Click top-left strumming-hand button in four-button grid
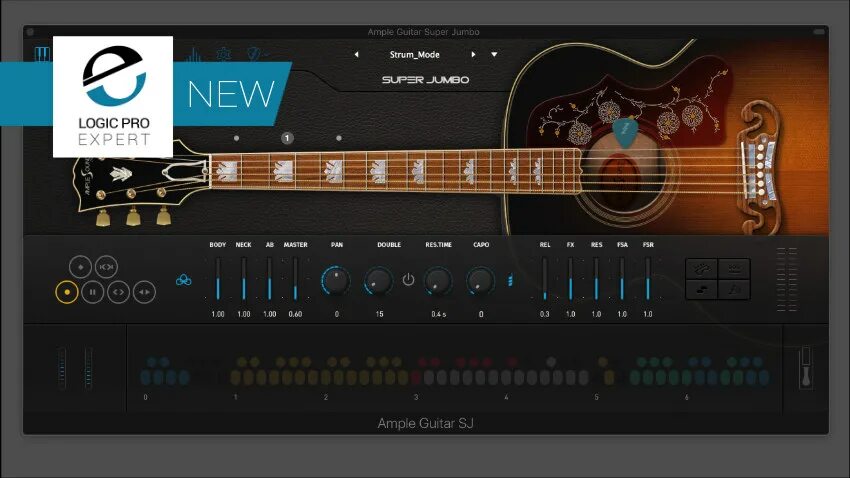The image size is (850, 478). tap(701, 269)
